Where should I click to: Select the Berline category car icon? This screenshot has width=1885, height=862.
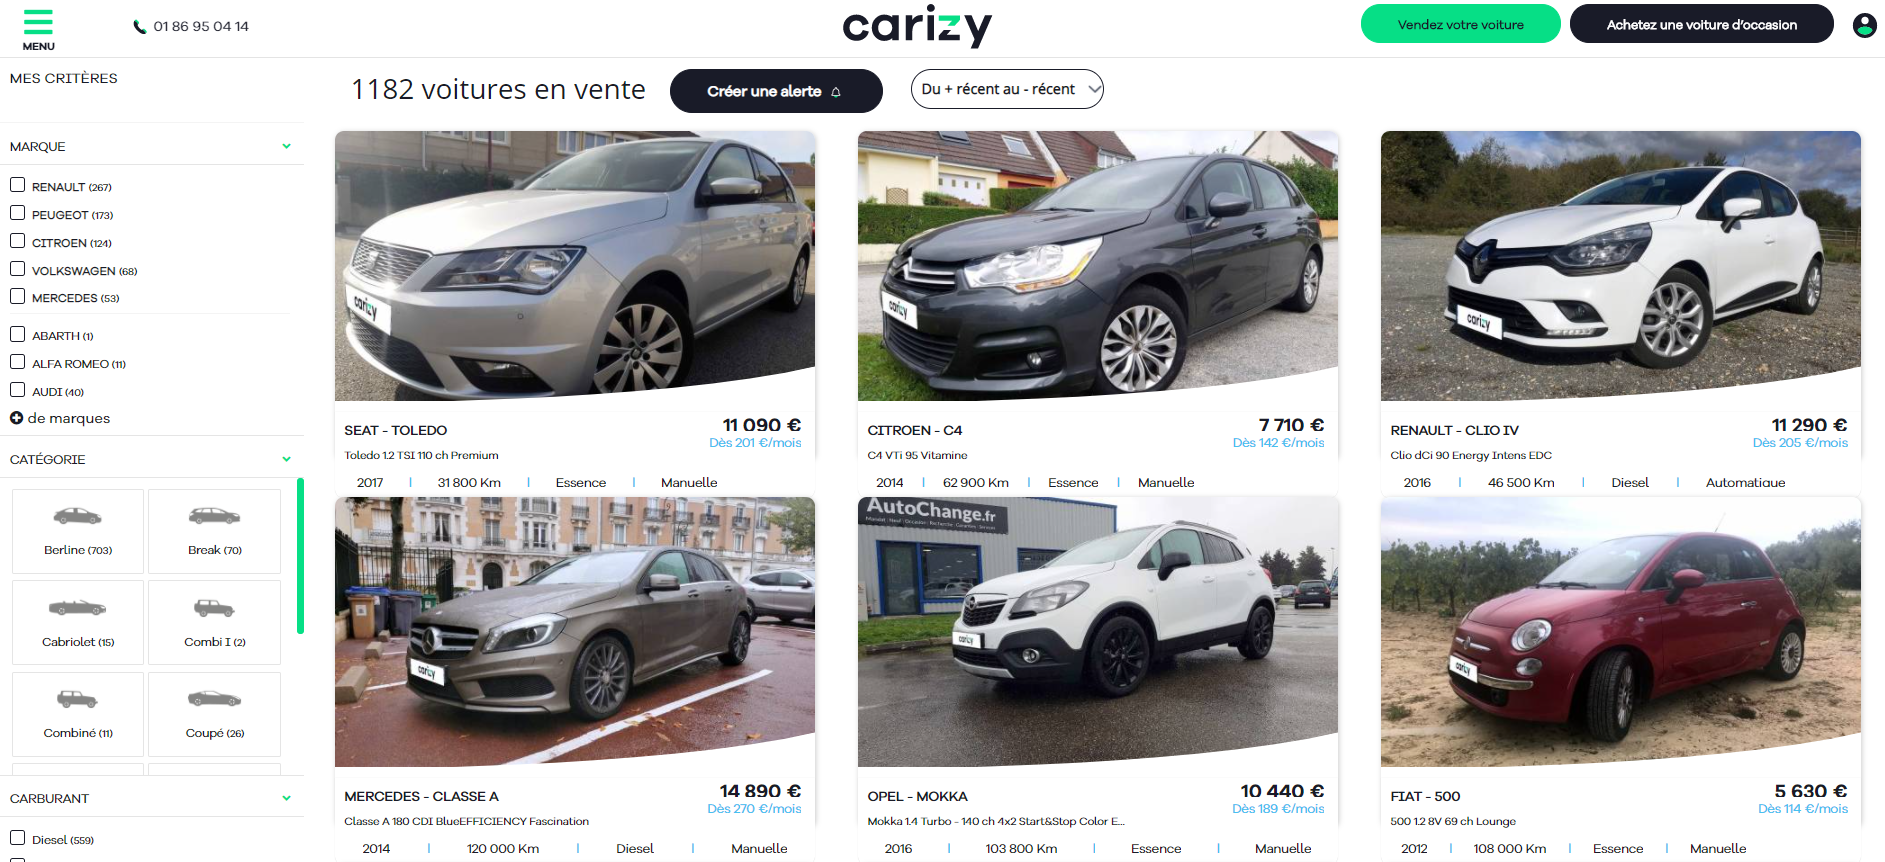(x=78, y=517)
